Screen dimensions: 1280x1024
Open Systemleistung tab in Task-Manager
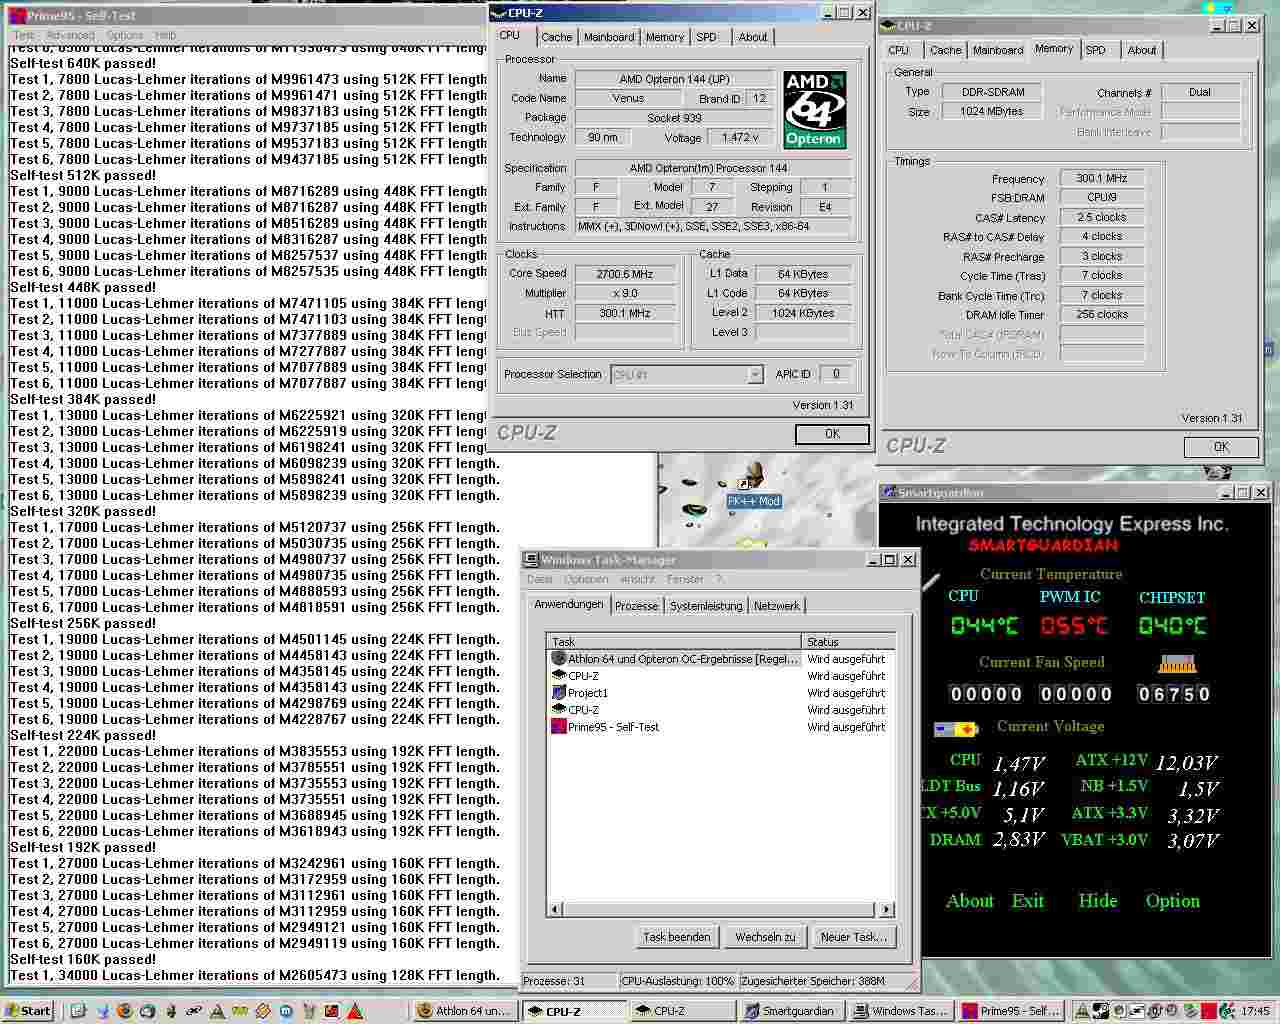(706, 606)
